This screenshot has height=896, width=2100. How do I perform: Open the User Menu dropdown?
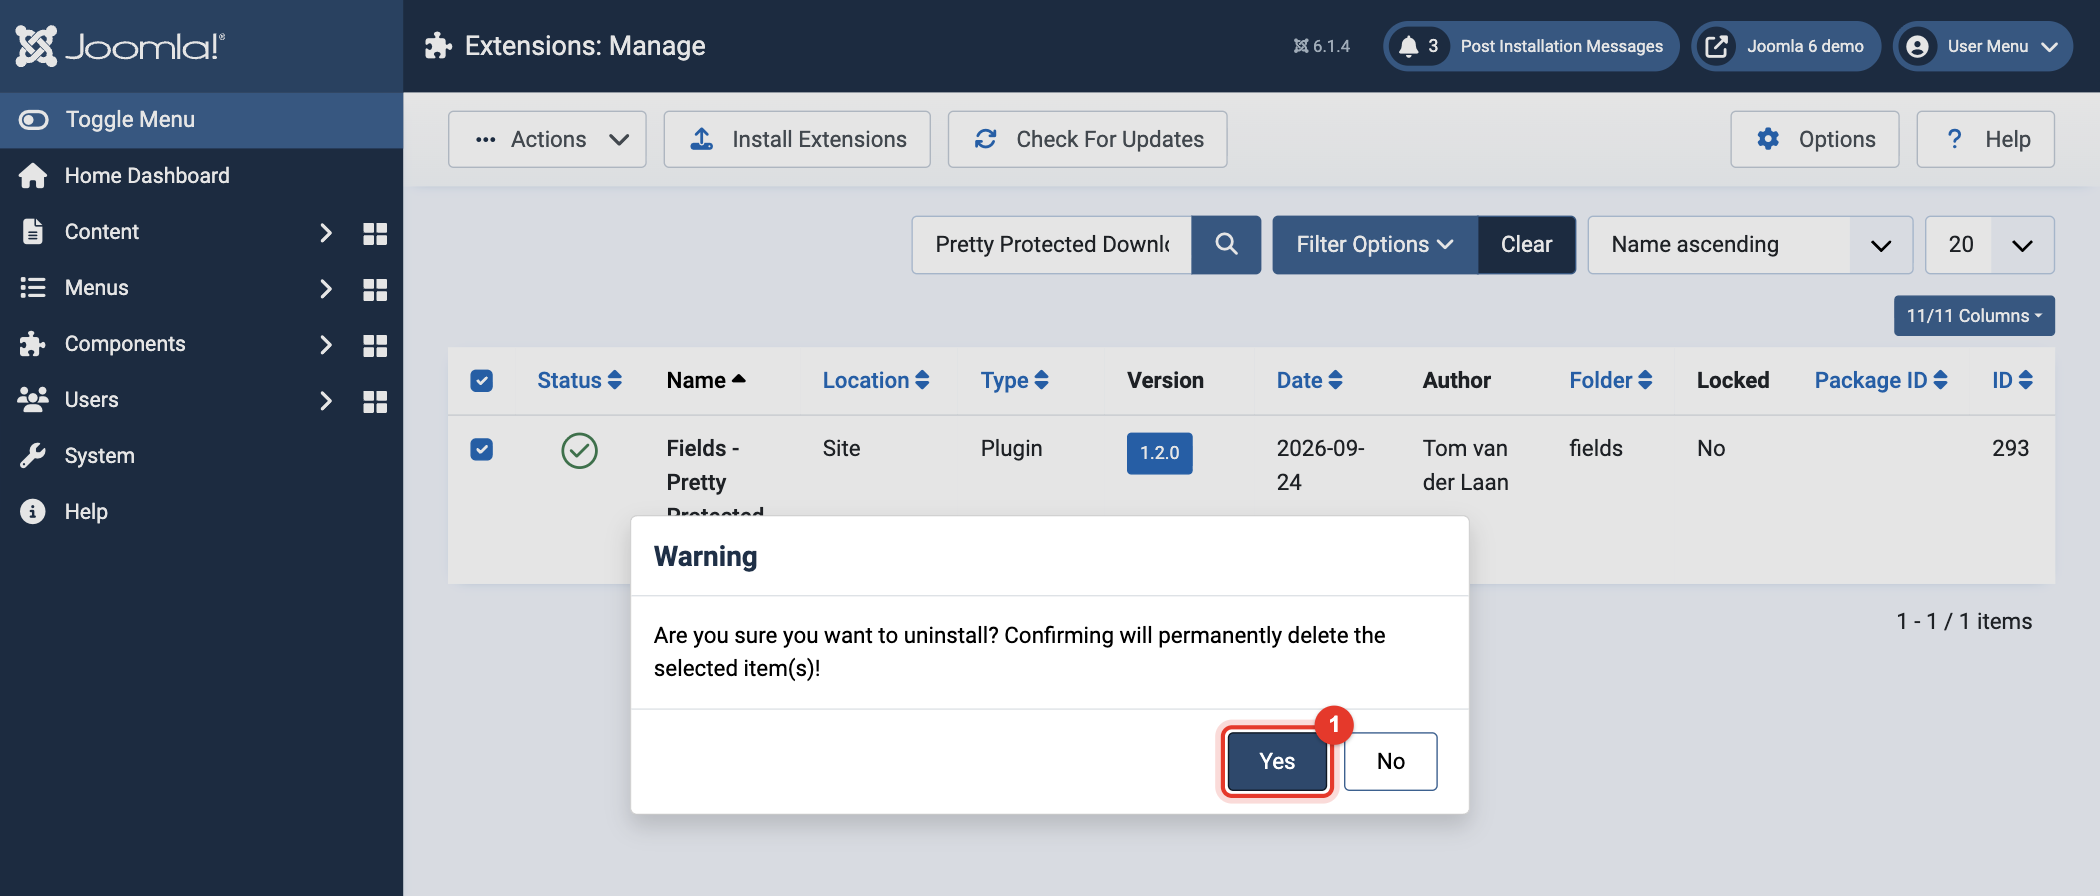pos(1983,46)
